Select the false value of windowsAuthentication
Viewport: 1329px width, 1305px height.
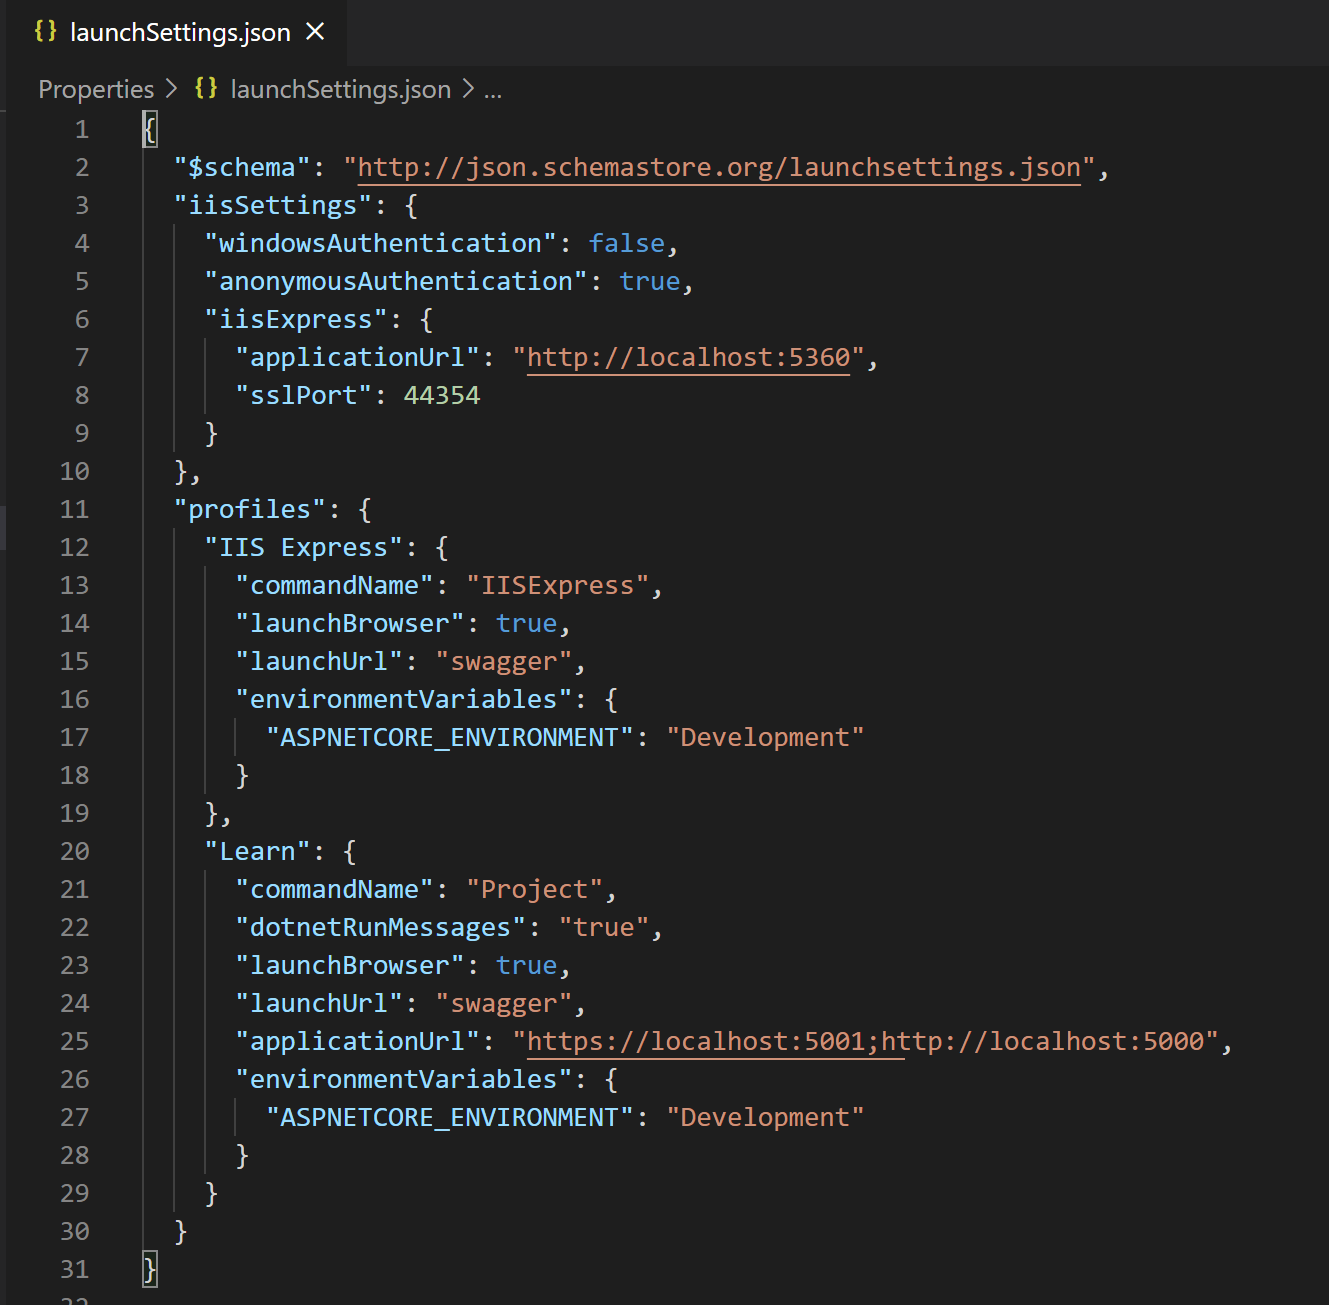(x=626, y=242)
